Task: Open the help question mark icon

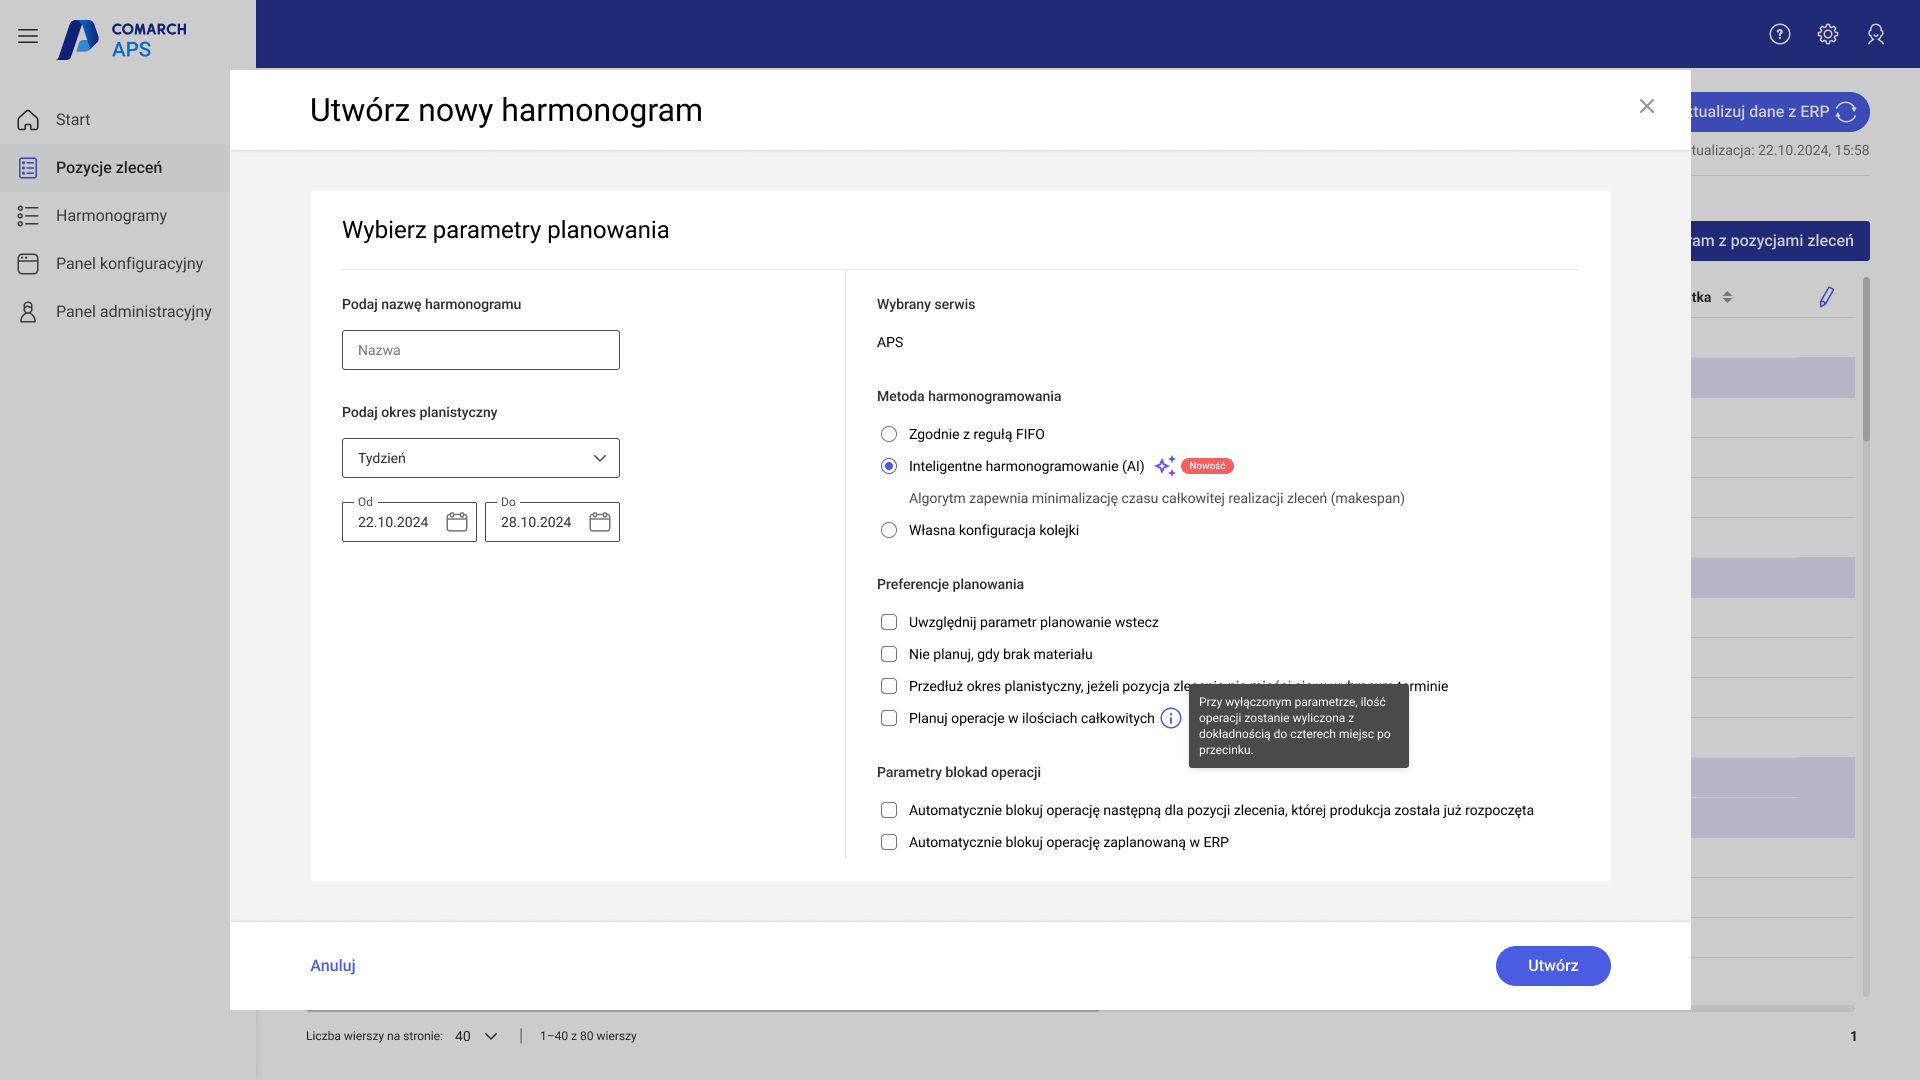Action: [1780, 34]
